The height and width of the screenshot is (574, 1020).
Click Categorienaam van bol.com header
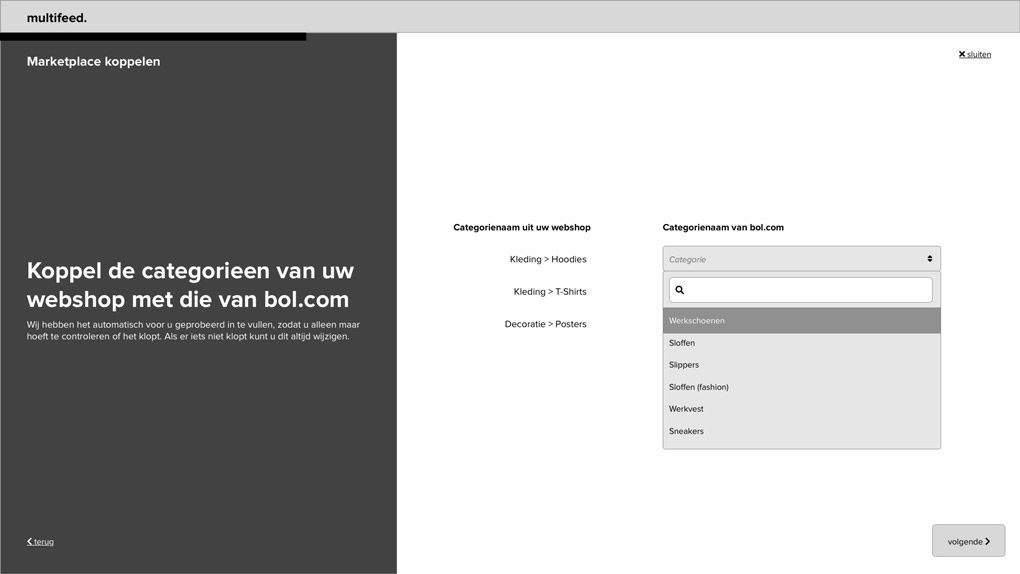click(723, 227)
